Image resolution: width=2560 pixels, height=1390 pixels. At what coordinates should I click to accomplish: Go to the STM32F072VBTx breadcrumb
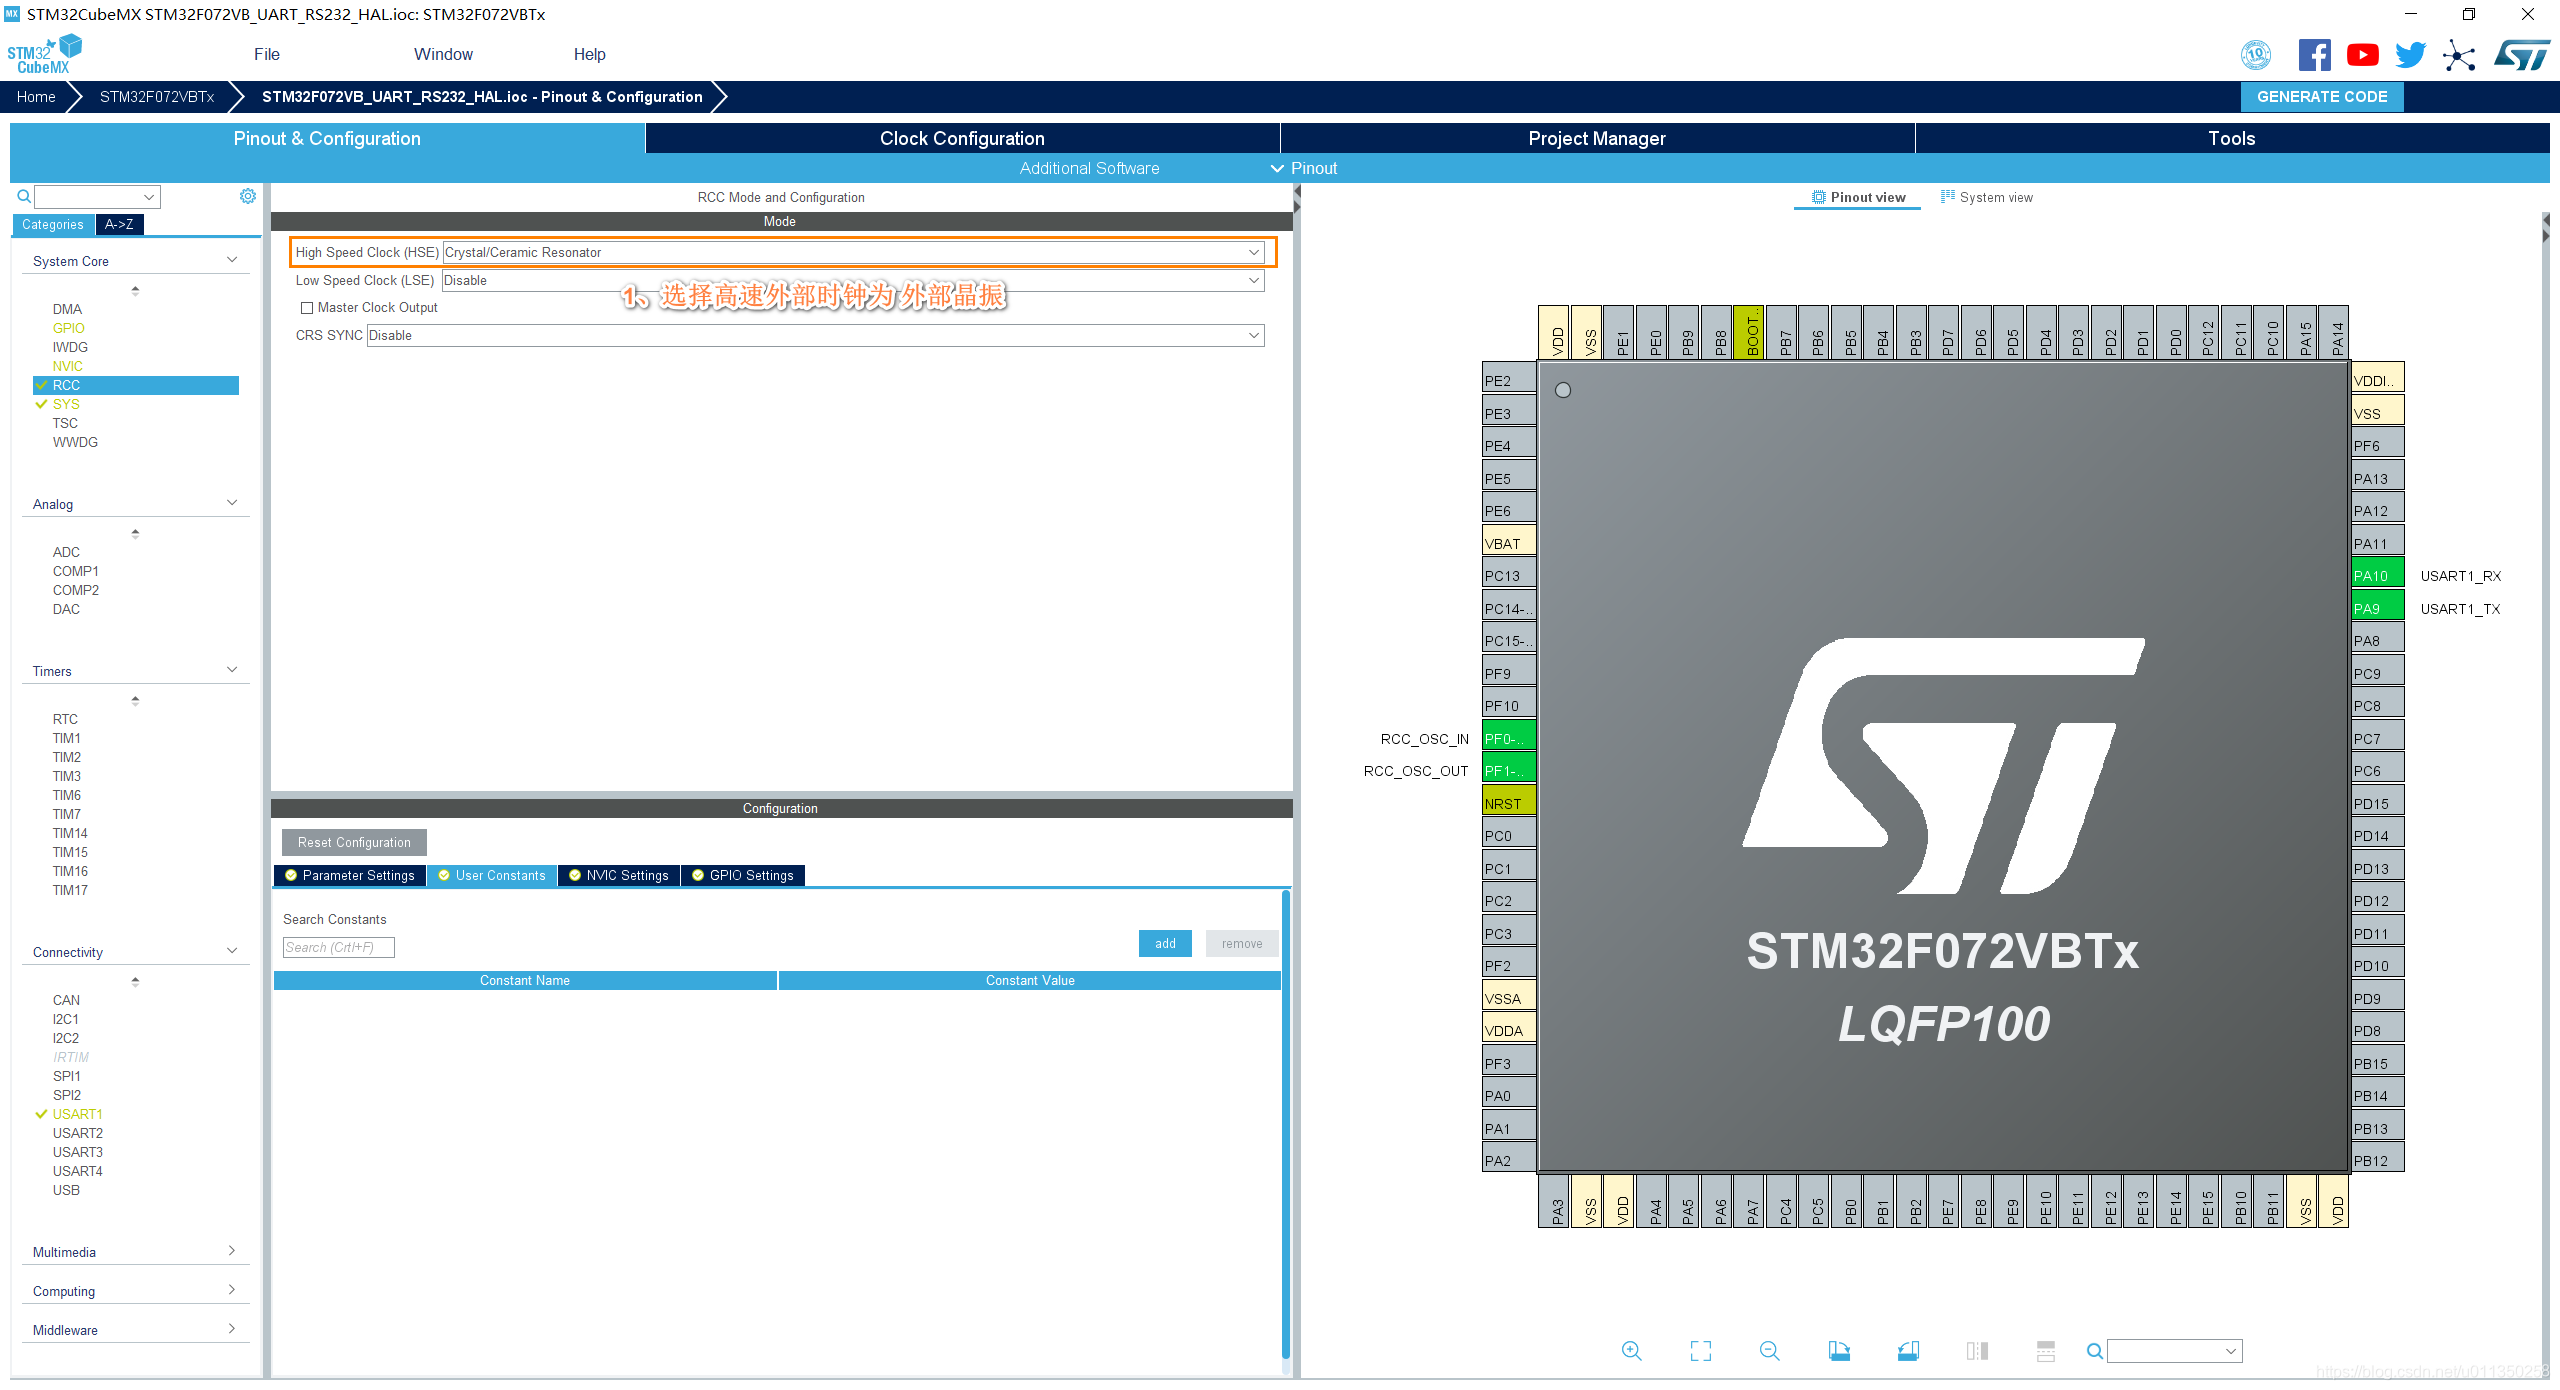click(157, 97)
